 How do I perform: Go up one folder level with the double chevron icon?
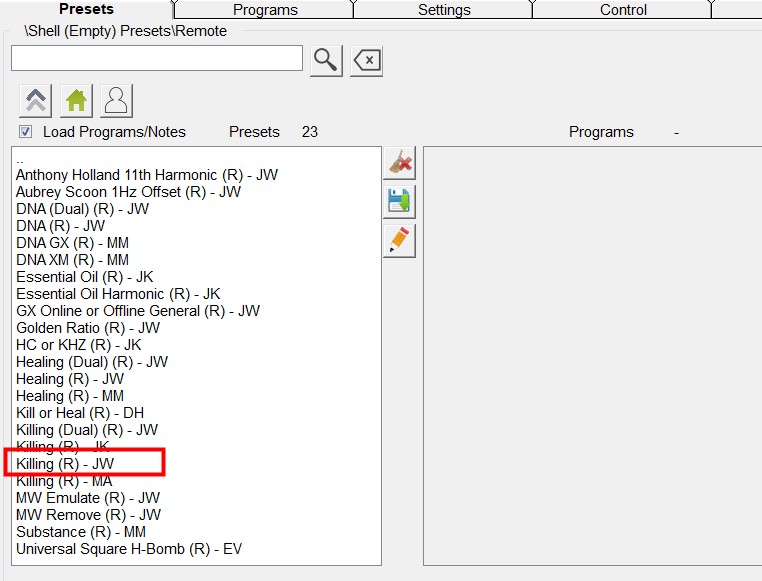(34, 101)
